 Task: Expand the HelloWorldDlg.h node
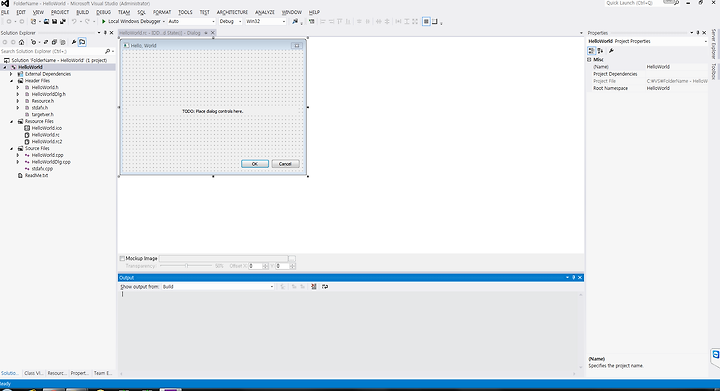point(18,94)
